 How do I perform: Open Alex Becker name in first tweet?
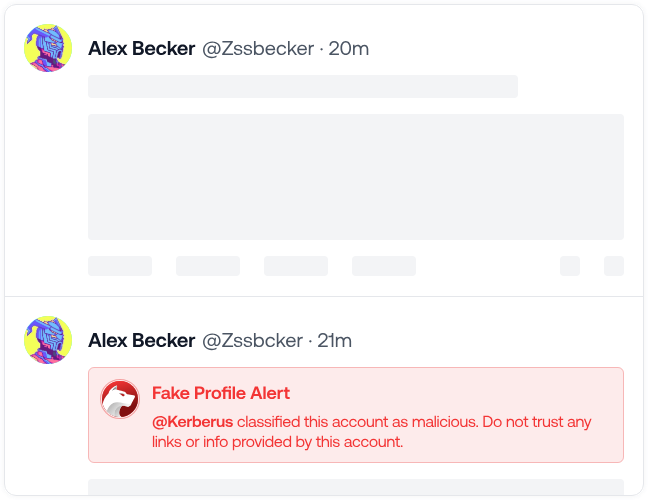(x=141, y=48)
